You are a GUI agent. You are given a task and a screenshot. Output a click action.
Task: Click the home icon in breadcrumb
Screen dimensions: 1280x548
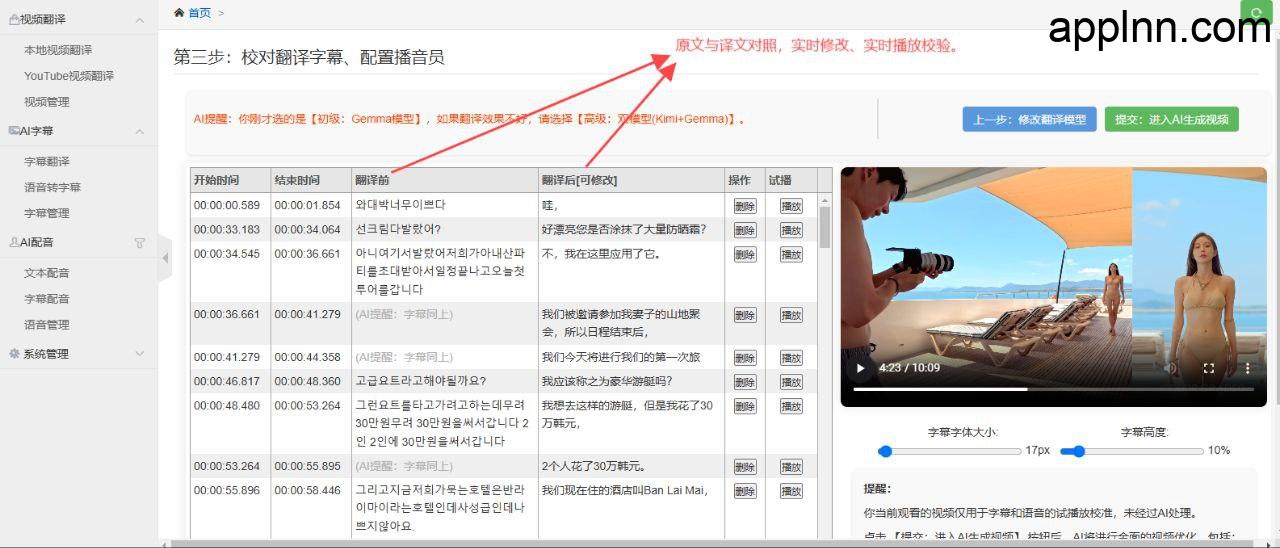click(x=179, y=13)
